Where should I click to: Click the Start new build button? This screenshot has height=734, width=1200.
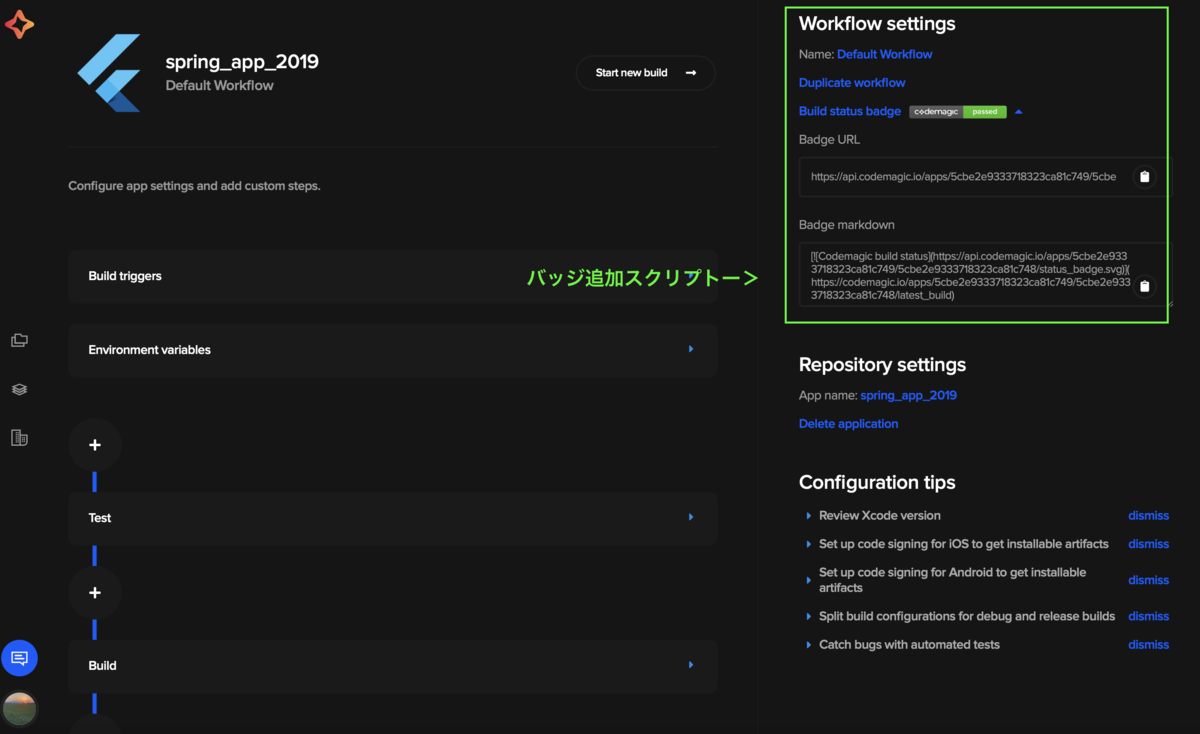tap(645, 72)
